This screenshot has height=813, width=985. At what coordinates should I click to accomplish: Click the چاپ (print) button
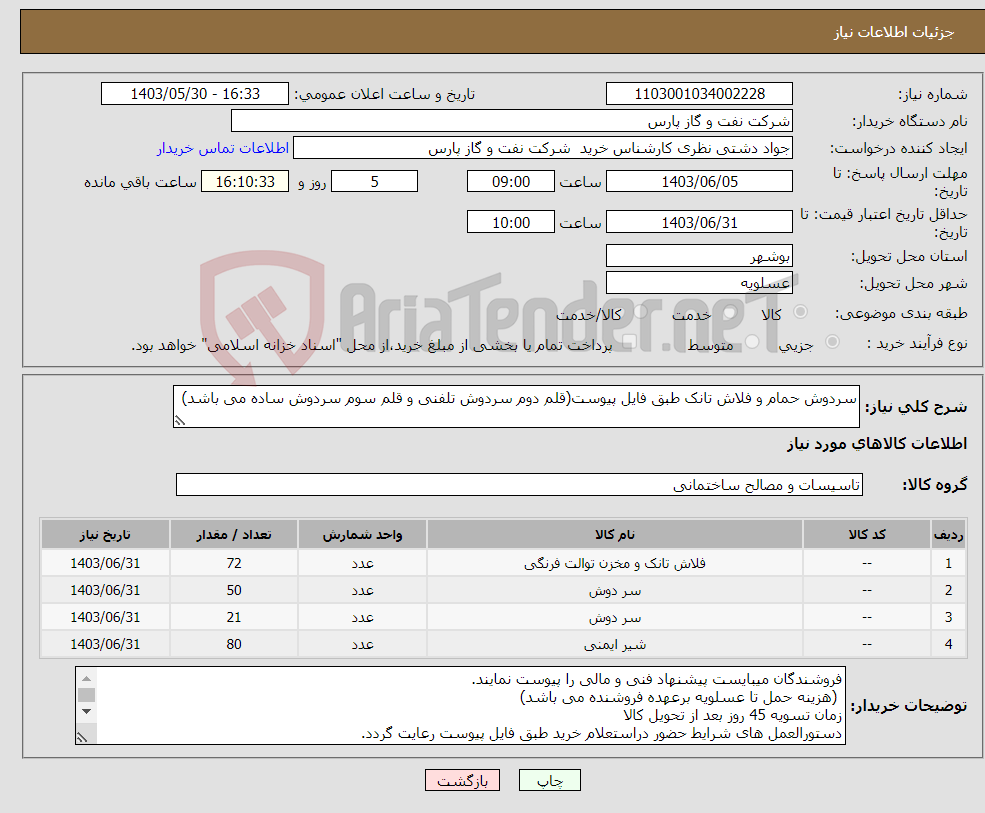pos(550,780)
